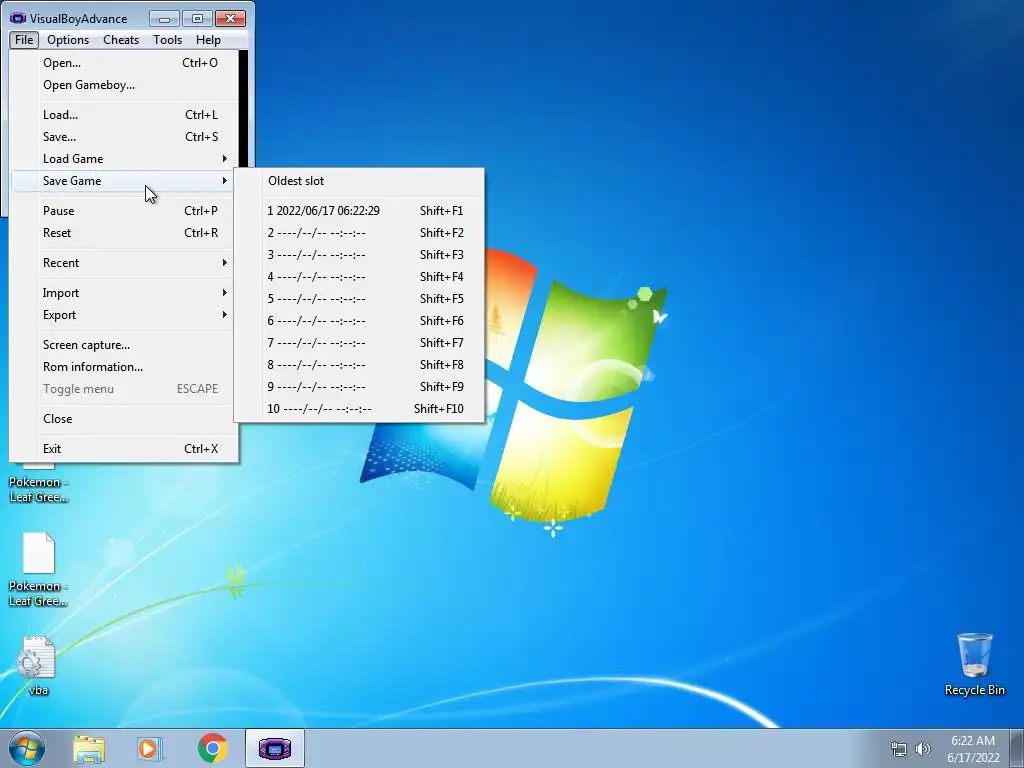The image size is (1024, 768).
Task: Choose Screen capture... entry
Action: point(124,345)
